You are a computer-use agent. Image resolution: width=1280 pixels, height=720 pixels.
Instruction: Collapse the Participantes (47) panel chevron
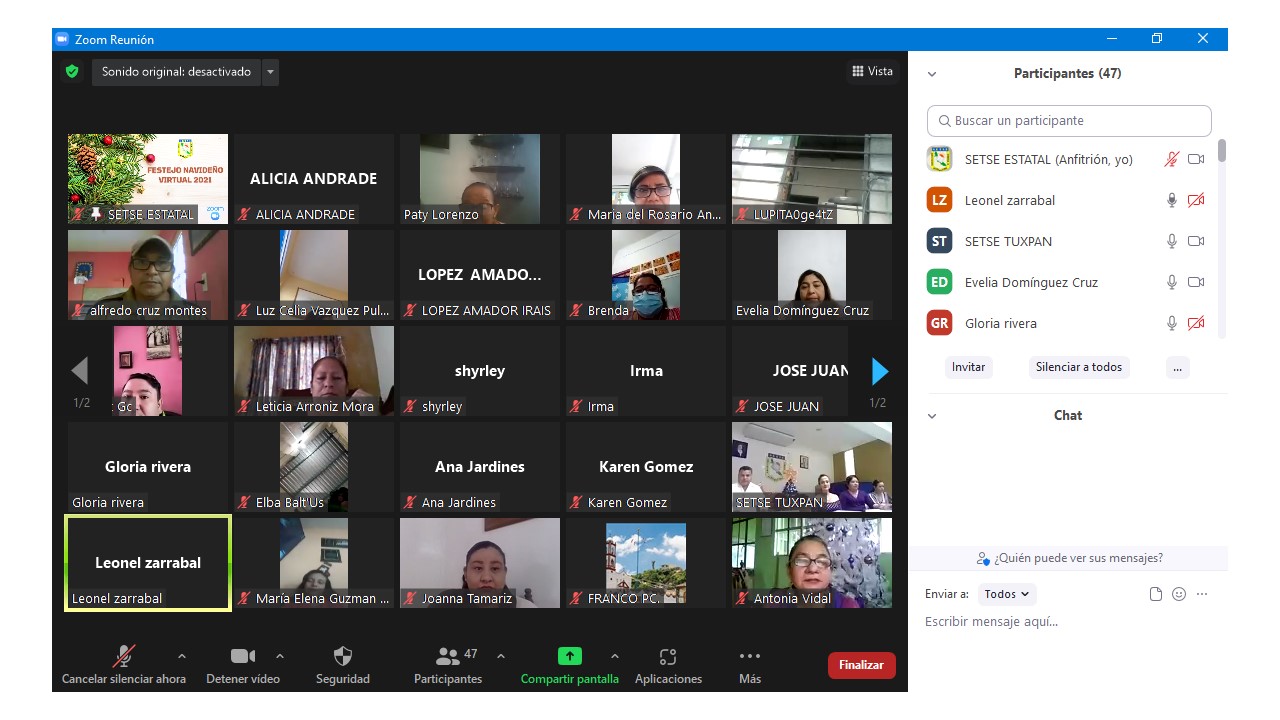pos(932,74)
